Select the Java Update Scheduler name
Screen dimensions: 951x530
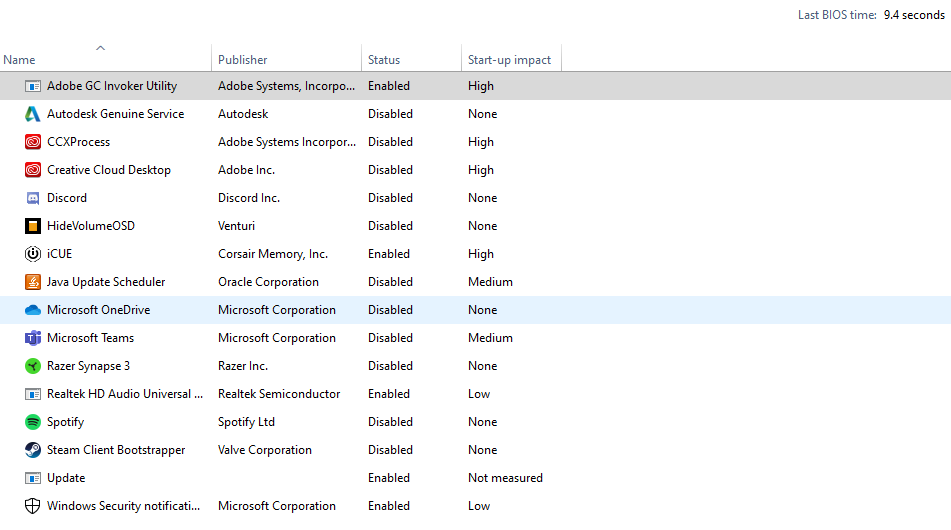point(106,282)
